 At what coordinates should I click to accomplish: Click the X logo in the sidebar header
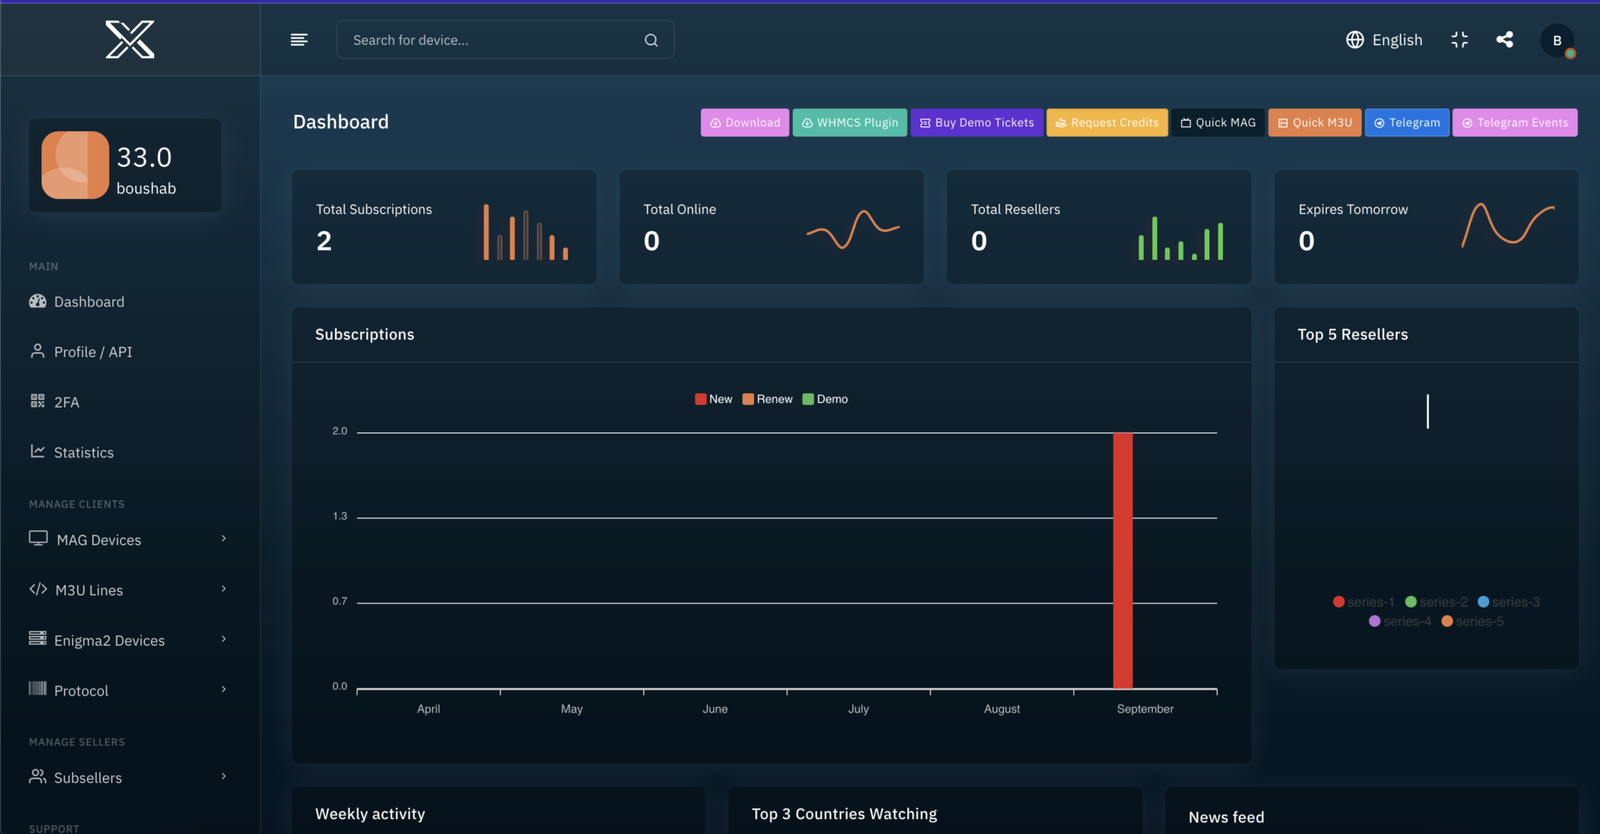pyautogui.click(x=130, y=40)
